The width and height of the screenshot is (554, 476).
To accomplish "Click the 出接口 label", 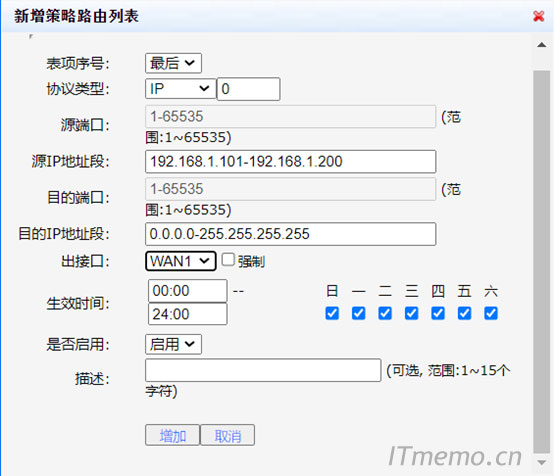I will coord(85,261).
